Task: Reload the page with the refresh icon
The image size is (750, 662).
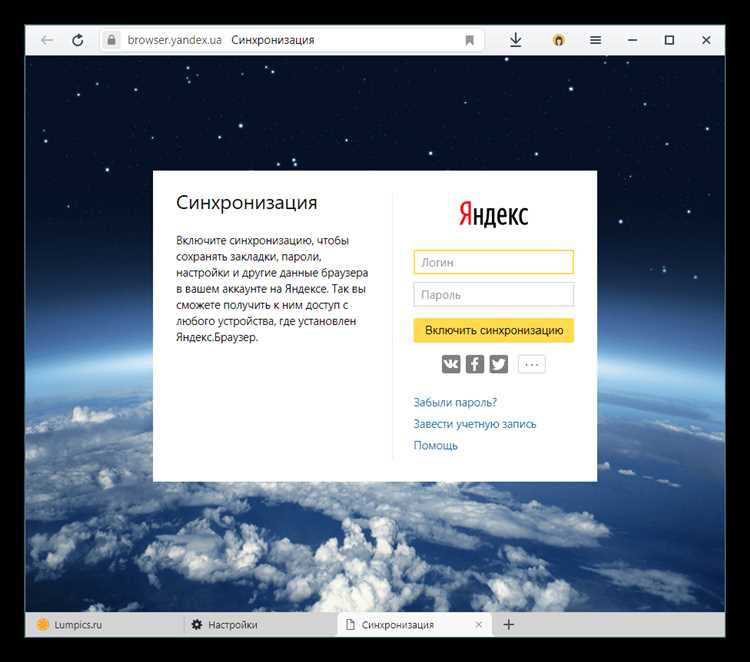Action: 77,40
